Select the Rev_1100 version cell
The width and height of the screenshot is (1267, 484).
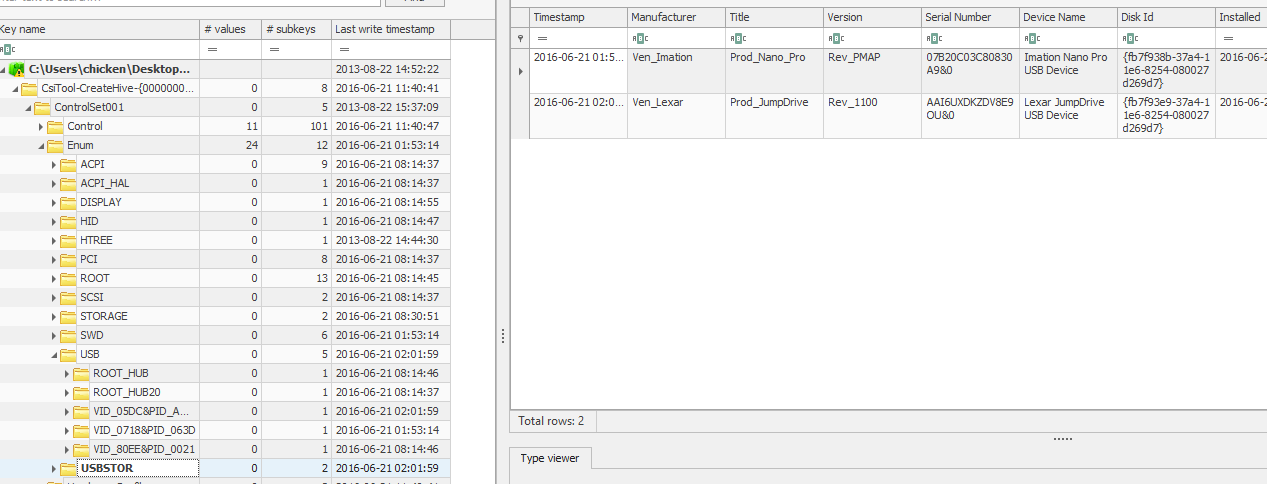click(x=871, y=116)
